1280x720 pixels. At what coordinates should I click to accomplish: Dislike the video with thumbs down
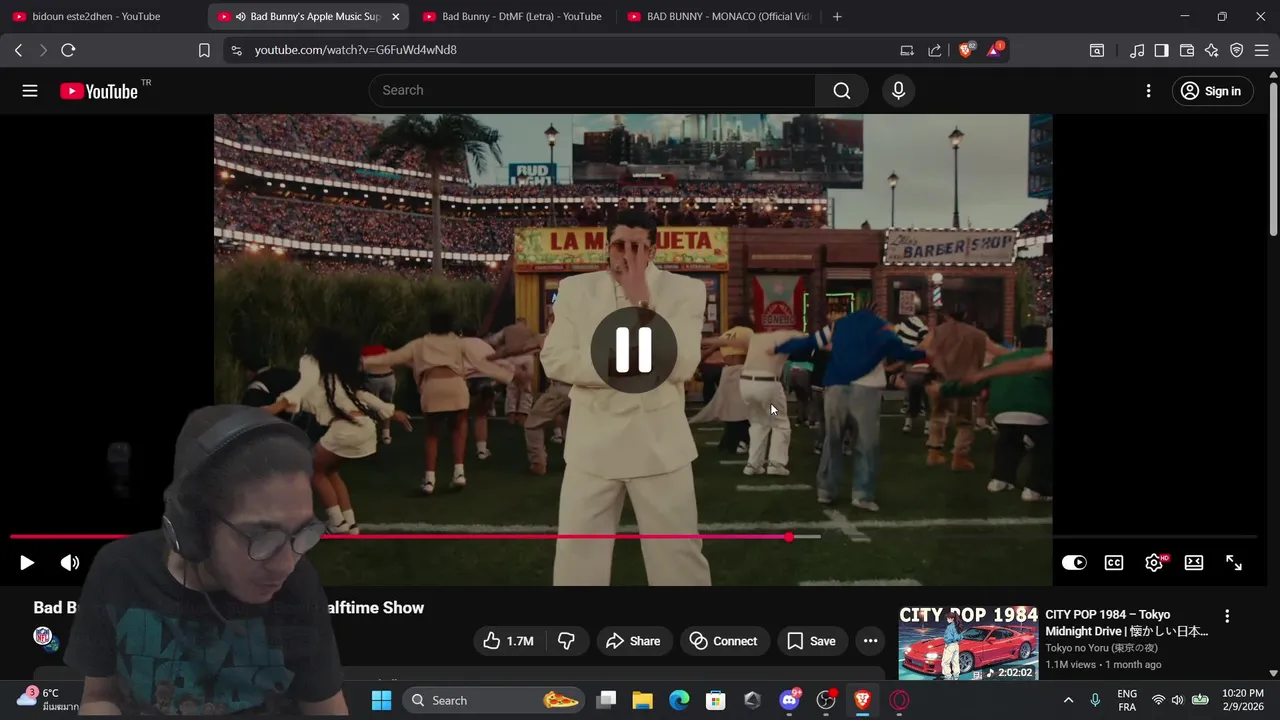[x=566, y=641]
